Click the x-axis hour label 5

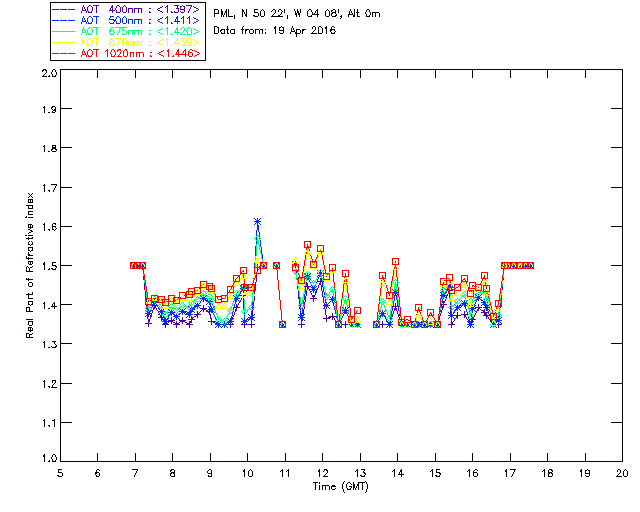60,473
